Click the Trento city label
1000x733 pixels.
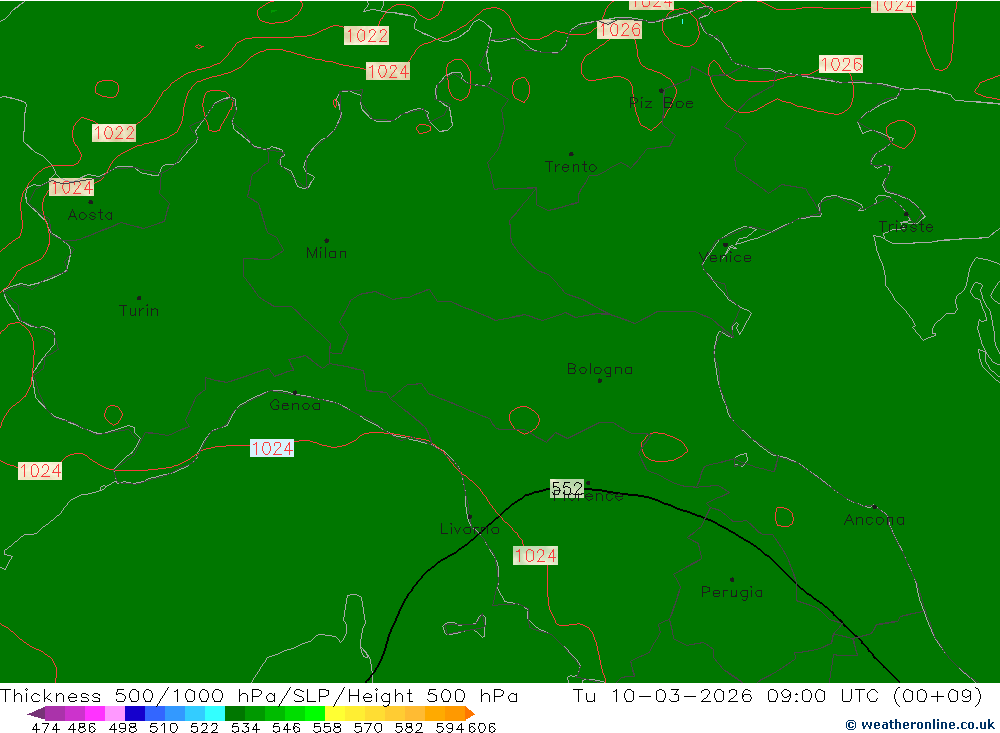click(571, 167)
